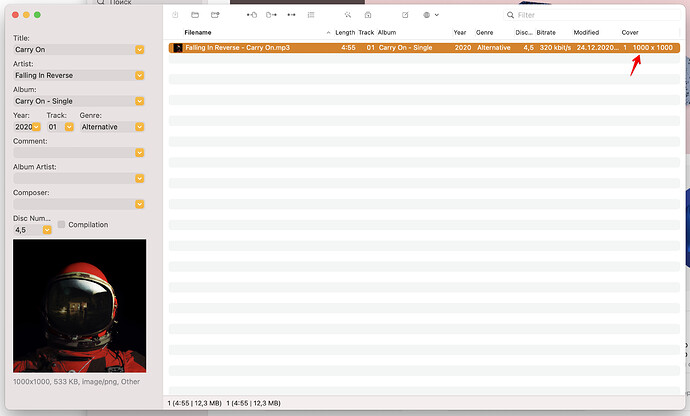Open the auto-numbering list icon
This screenshot has height=416, width=690.
pos(311,15)
